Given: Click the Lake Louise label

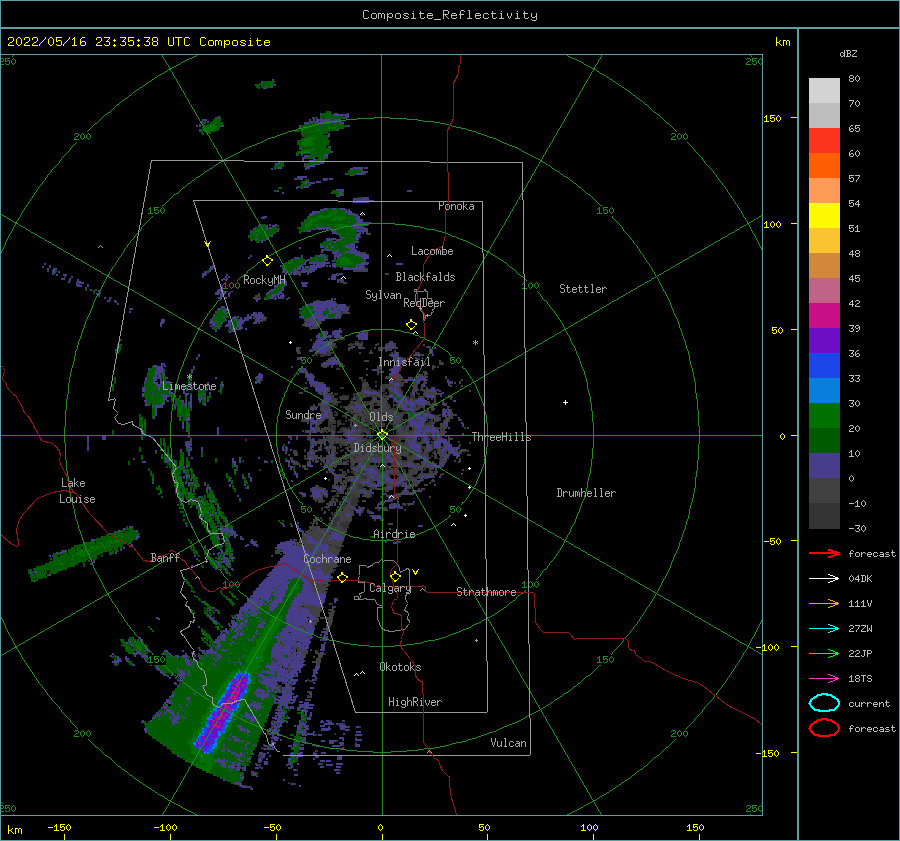Looking at the screenshot, I should 77,491.
